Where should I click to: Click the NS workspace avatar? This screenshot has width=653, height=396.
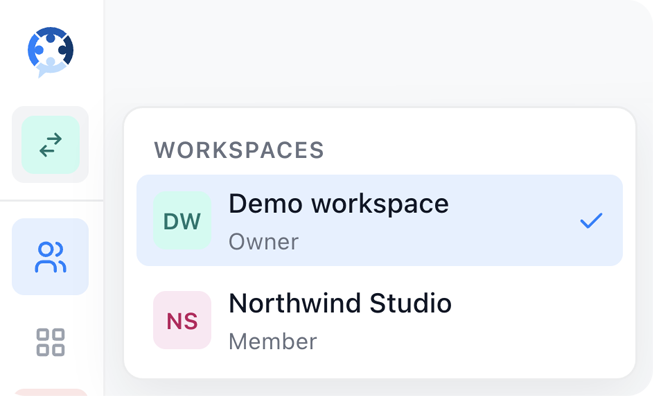click(182, 320)
